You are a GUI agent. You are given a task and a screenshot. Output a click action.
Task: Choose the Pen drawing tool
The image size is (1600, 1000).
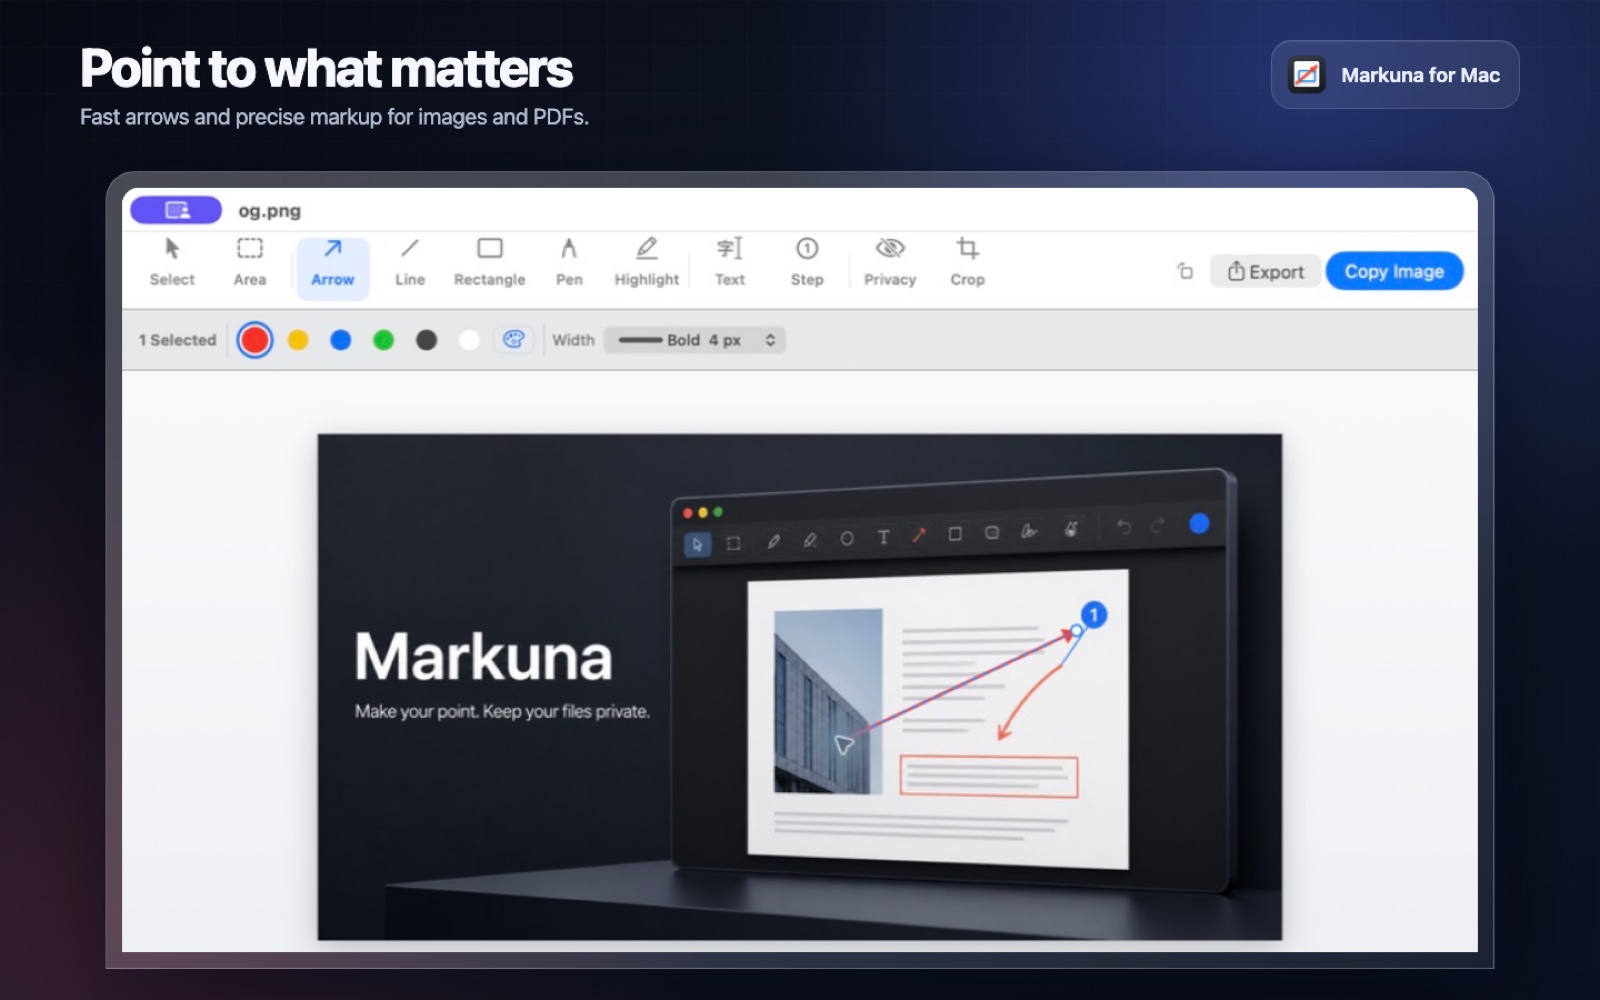[x=569, y=263]
